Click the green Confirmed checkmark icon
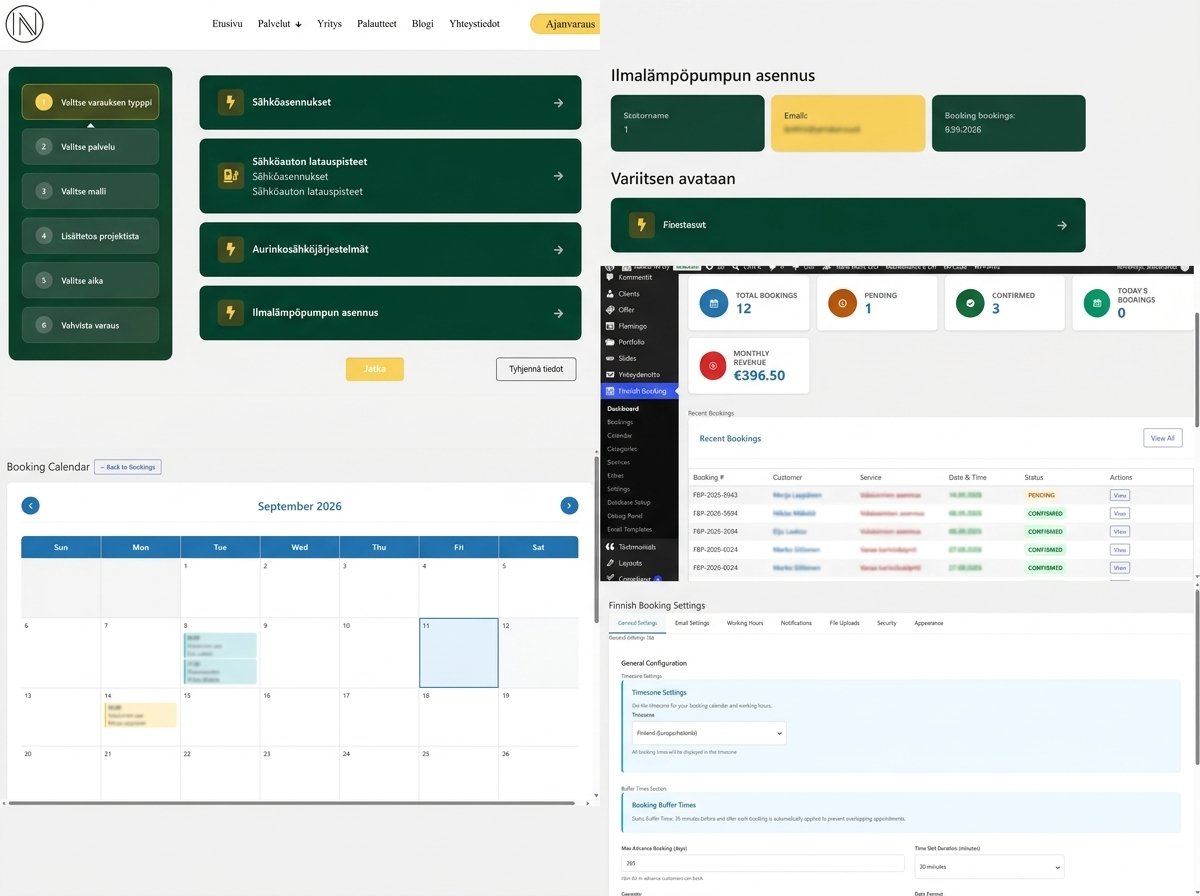1200x896 pixels. 970,303
